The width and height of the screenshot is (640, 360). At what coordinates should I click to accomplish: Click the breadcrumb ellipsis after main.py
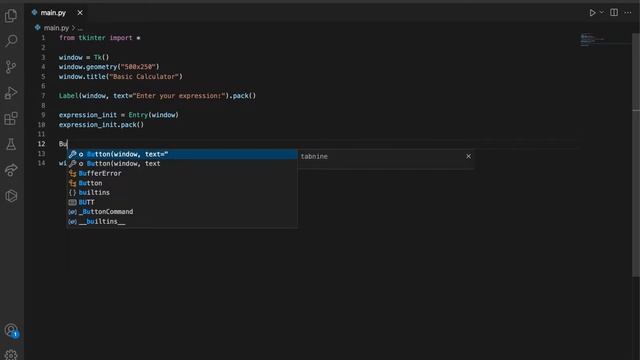click(x=80, y=28)
